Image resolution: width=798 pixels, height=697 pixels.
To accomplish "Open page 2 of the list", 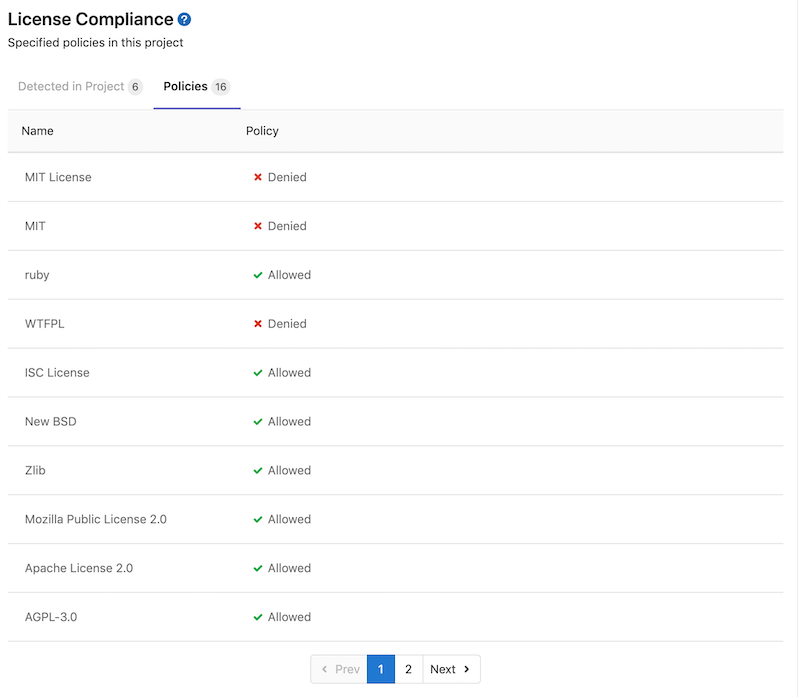I will click(x=408, y=669).
